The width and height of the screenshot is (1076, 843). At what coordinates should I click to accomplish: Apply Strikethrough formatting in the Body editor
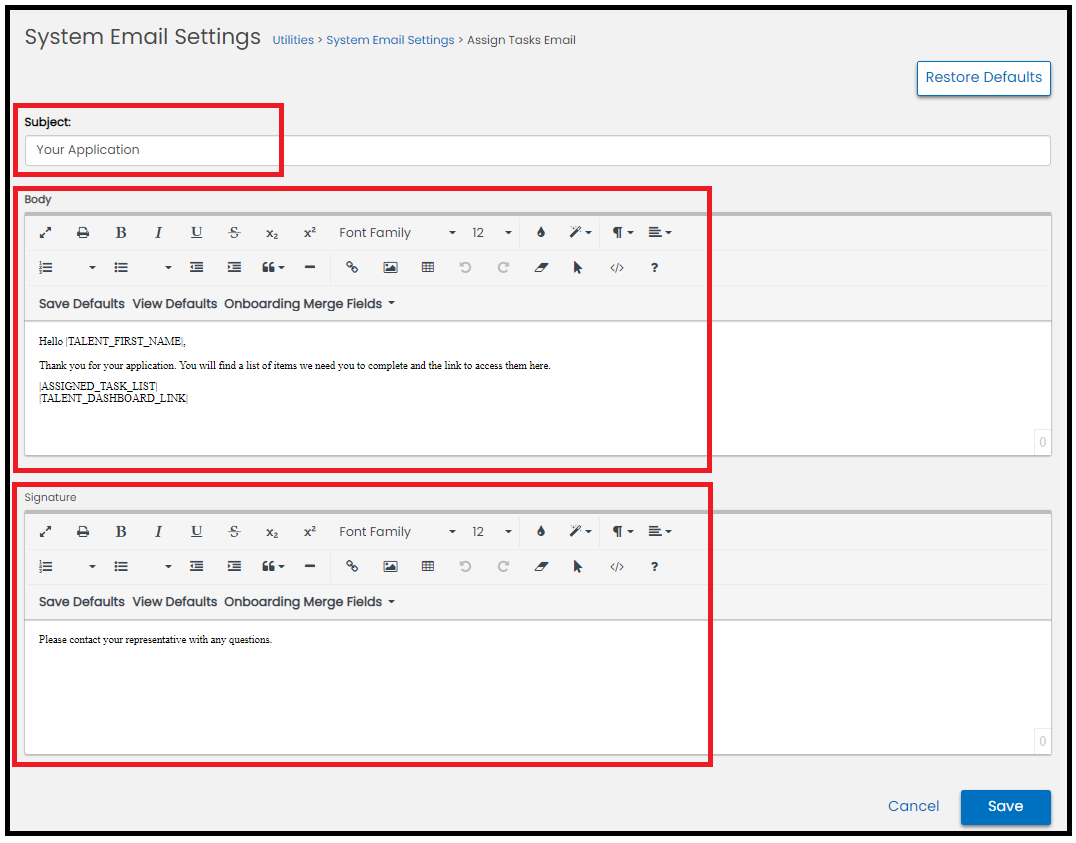pyautogui.click(x=234, y=232)
